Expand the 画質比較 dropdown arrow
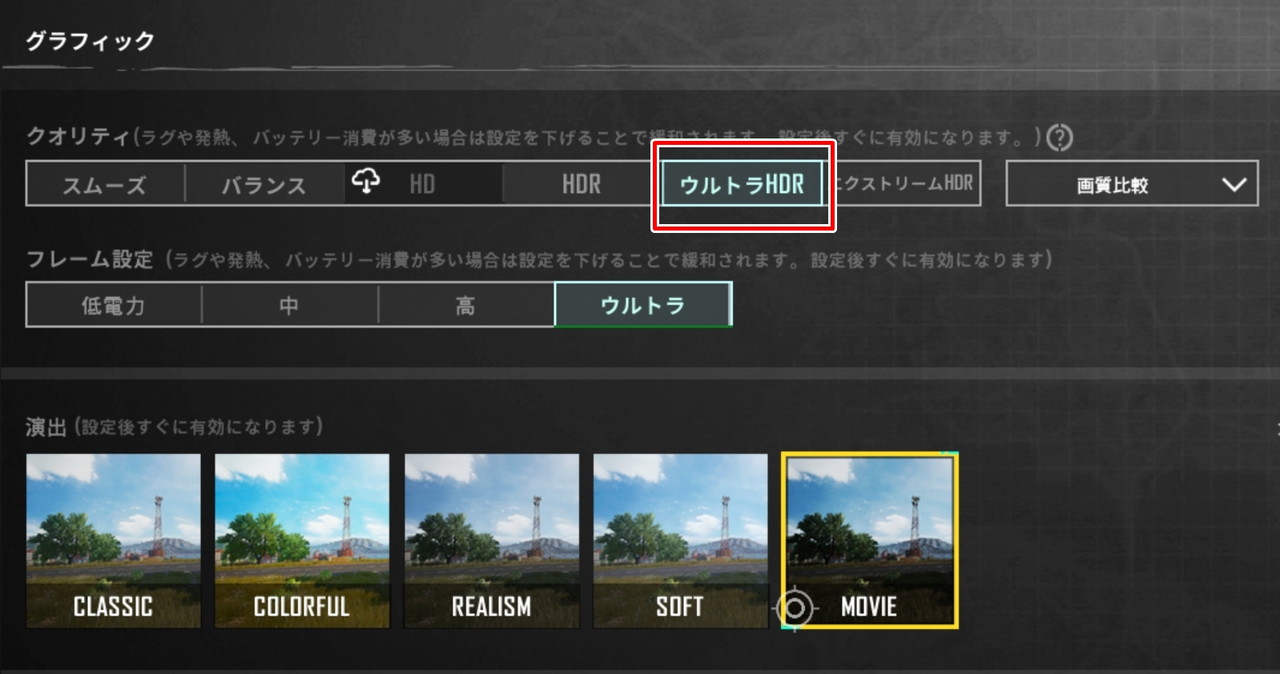Screen dimensions: 1280x674 pos(1235,184)
